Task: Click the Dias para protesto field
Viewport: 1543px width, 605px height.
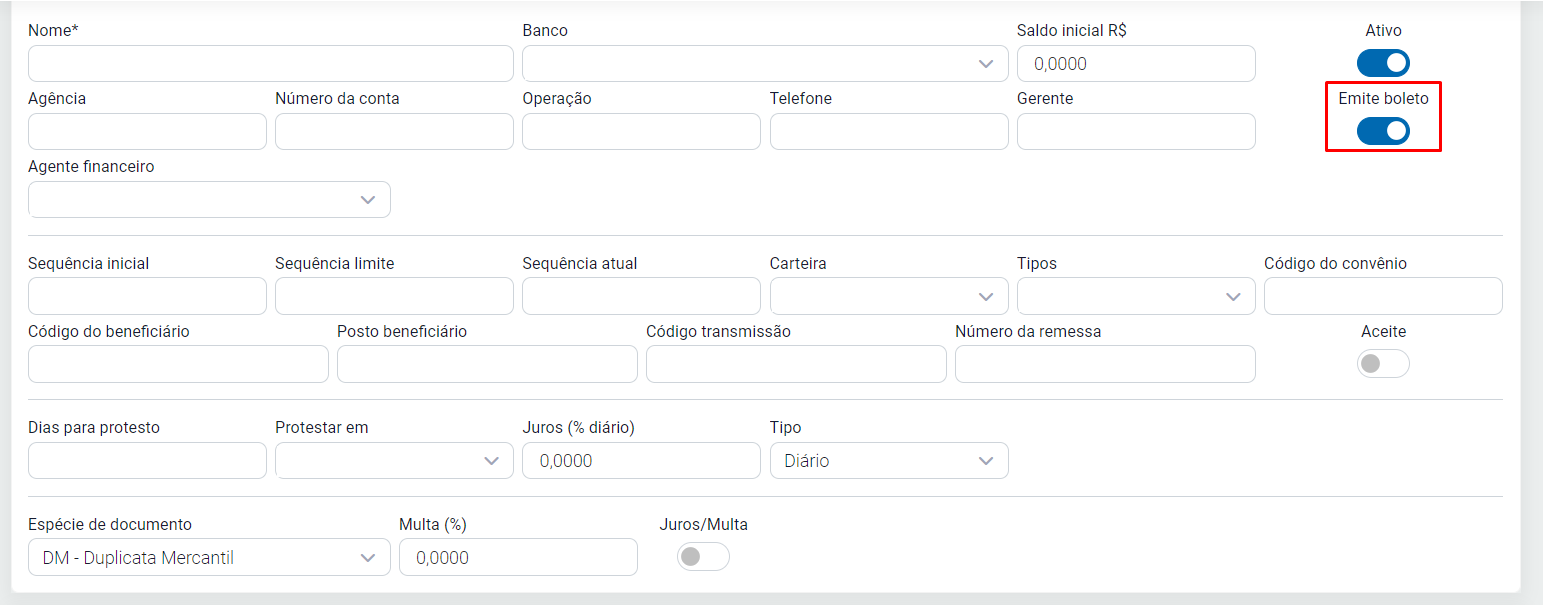Action: [x=147, y=461]
